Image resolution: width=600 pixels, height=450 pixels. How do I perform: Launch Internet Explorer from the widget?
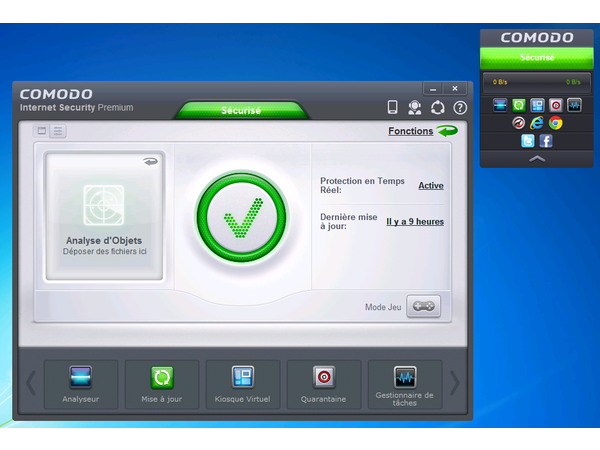(537, 123)
